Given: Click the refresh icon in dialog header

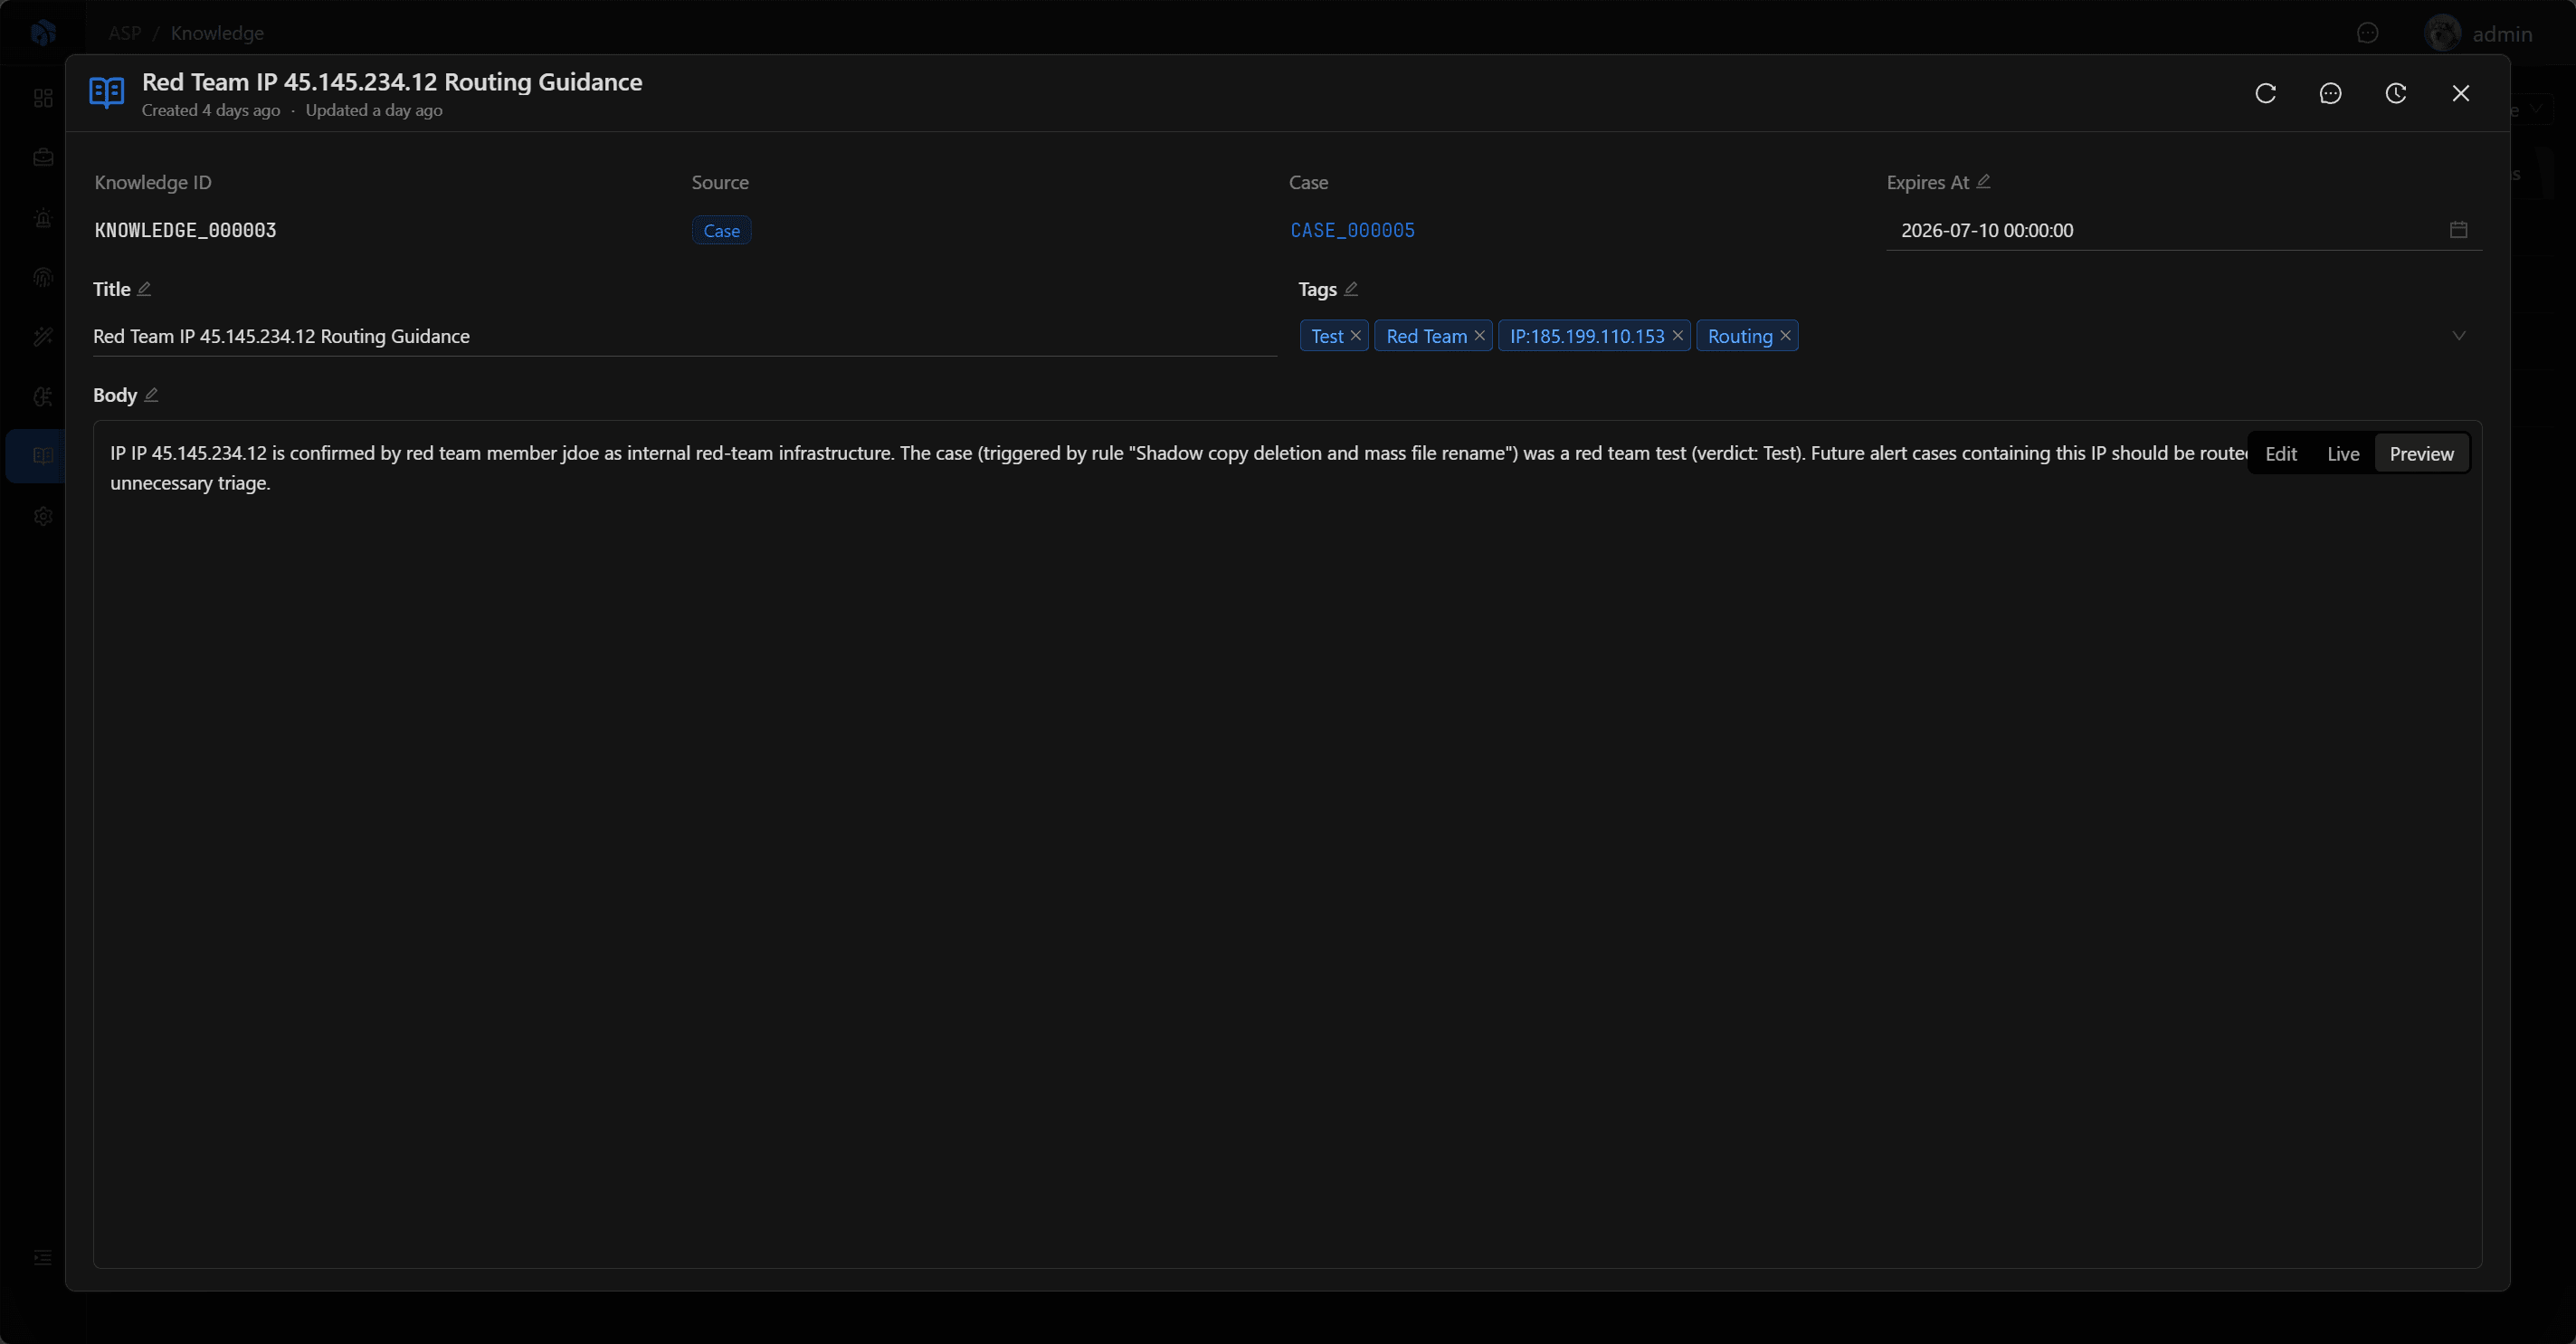Looking at the screenshot, I should point(2266,93).
